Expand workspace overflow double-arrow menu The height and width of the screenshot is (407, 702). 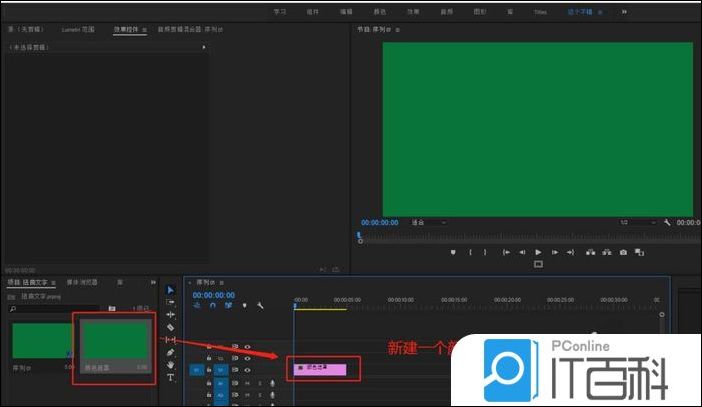(x=624, y=11)
